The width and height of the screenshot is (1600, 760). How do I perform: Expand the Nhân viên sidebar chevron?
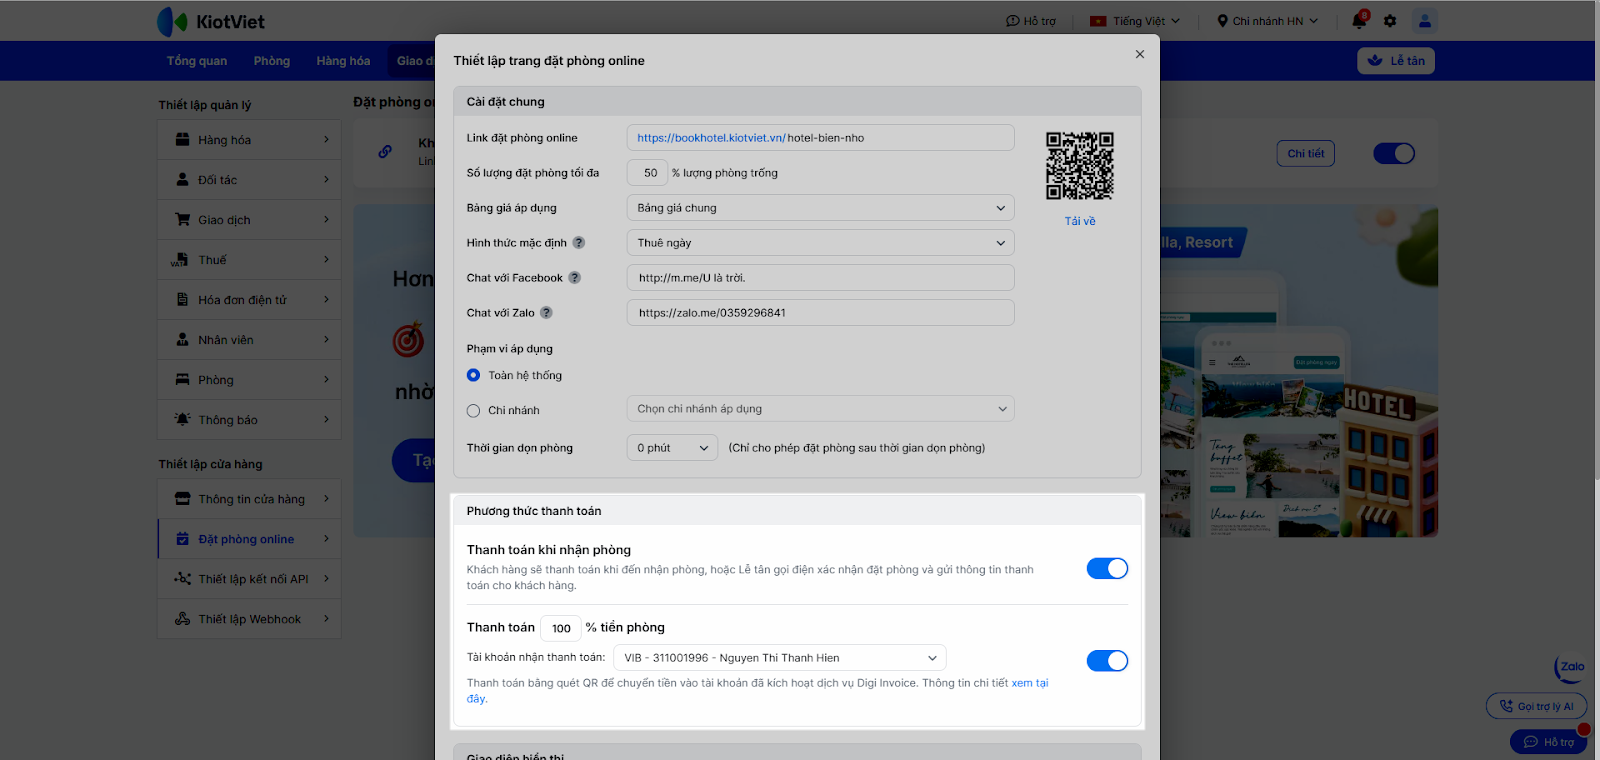point(326,340)
